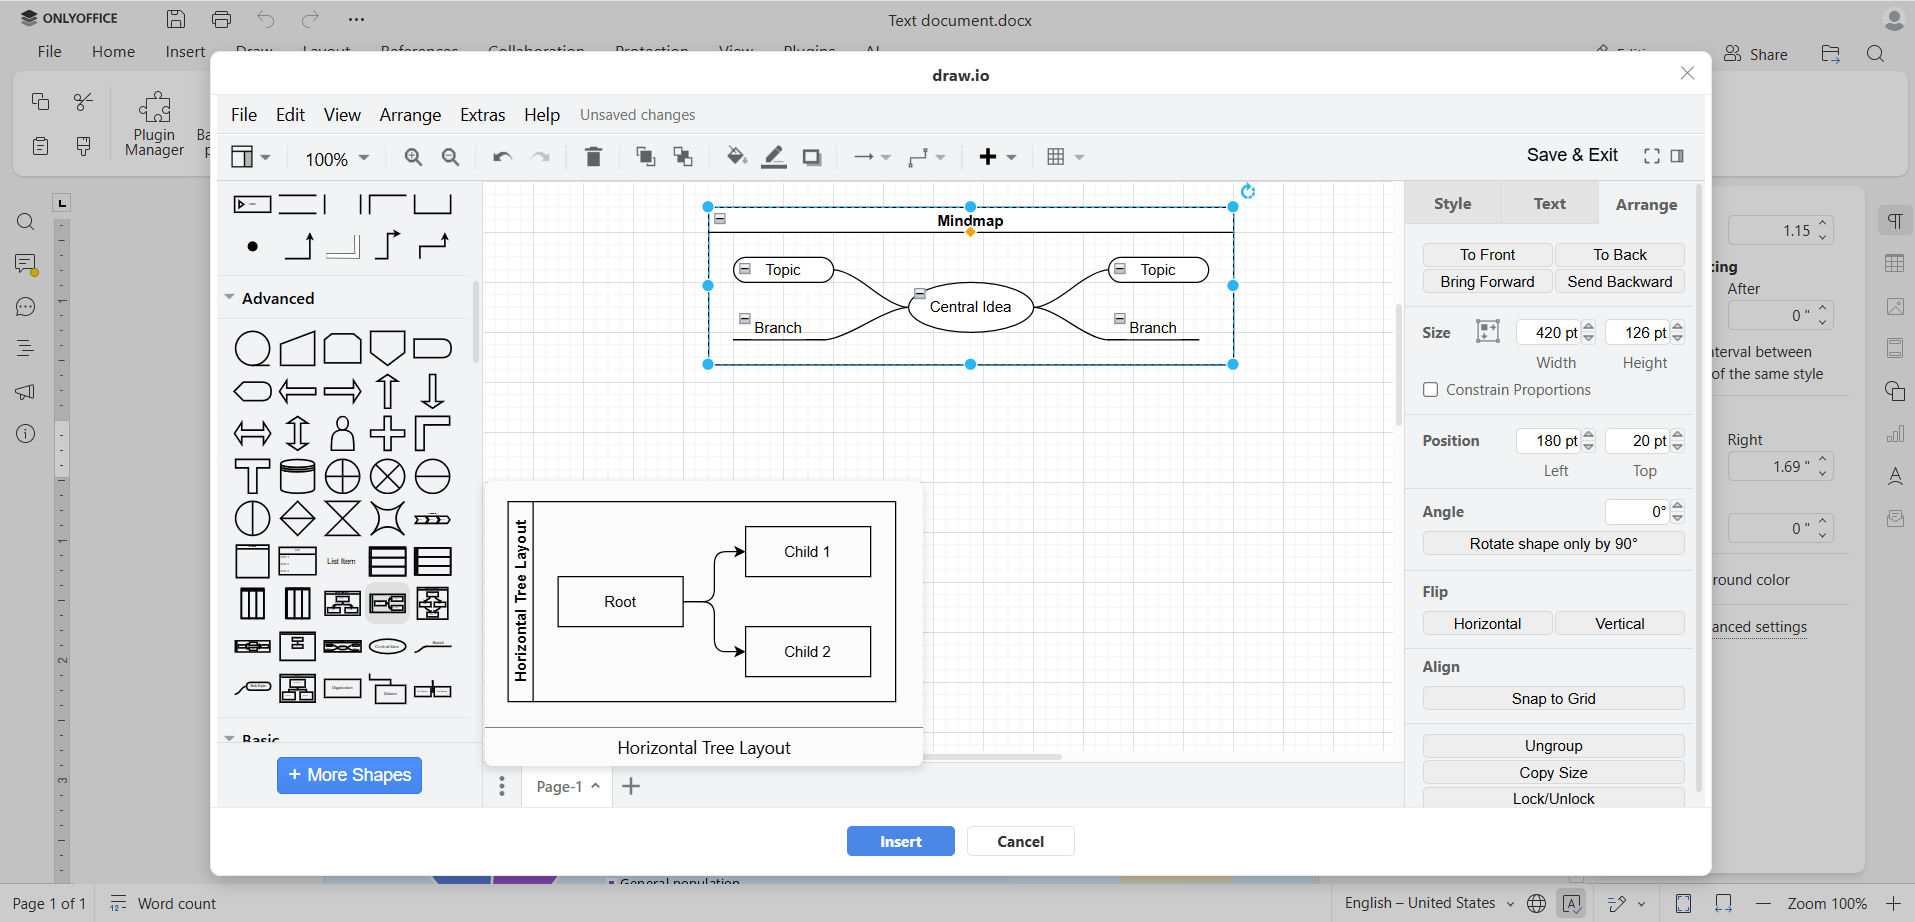The image size is (1915, 922).
Task: Collapse the Central Idea node
Action: tap(919, 293)
